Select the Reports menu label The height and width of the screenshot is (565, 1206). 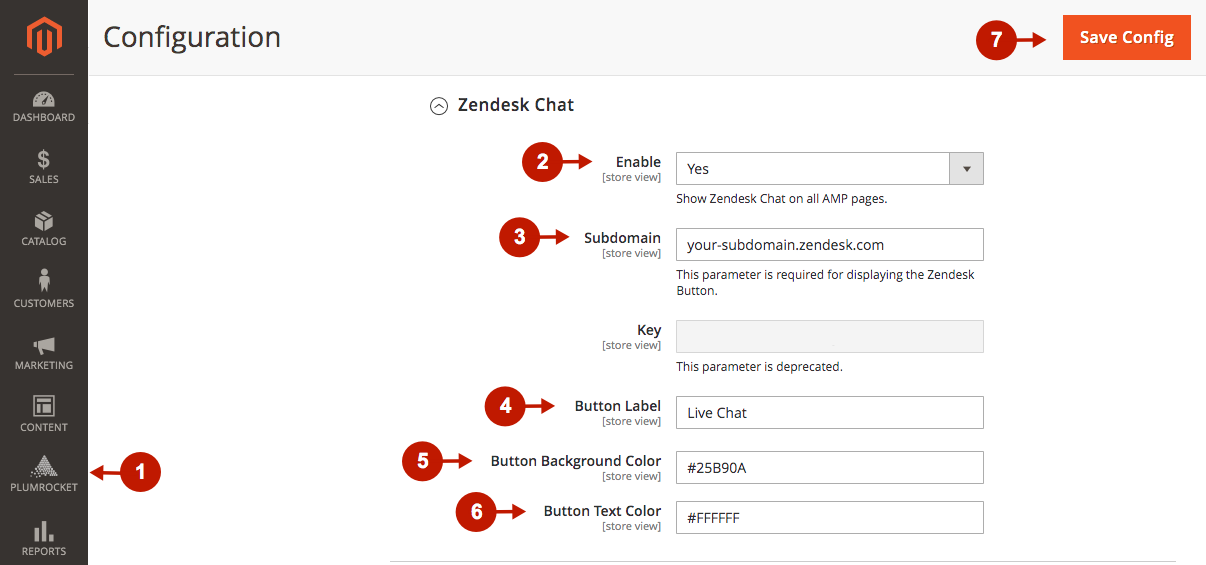tap(44, 551)
